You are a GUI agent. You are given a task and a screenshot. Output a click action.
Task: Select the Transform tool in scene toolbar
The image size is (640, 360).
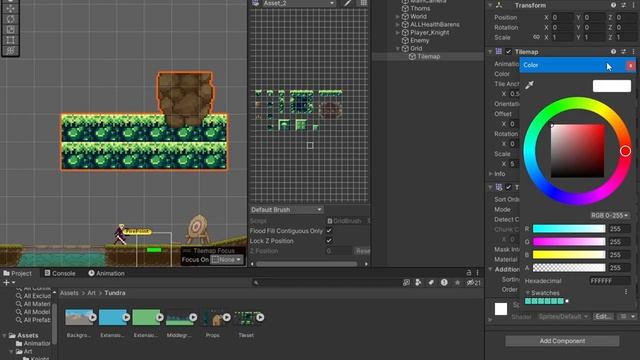pyautogui.click(x=10, y=50)
